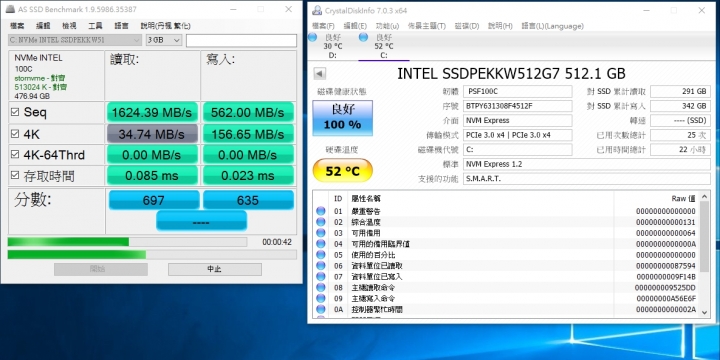Open the 佈景主題(T) theme menu

pos(427,26)
